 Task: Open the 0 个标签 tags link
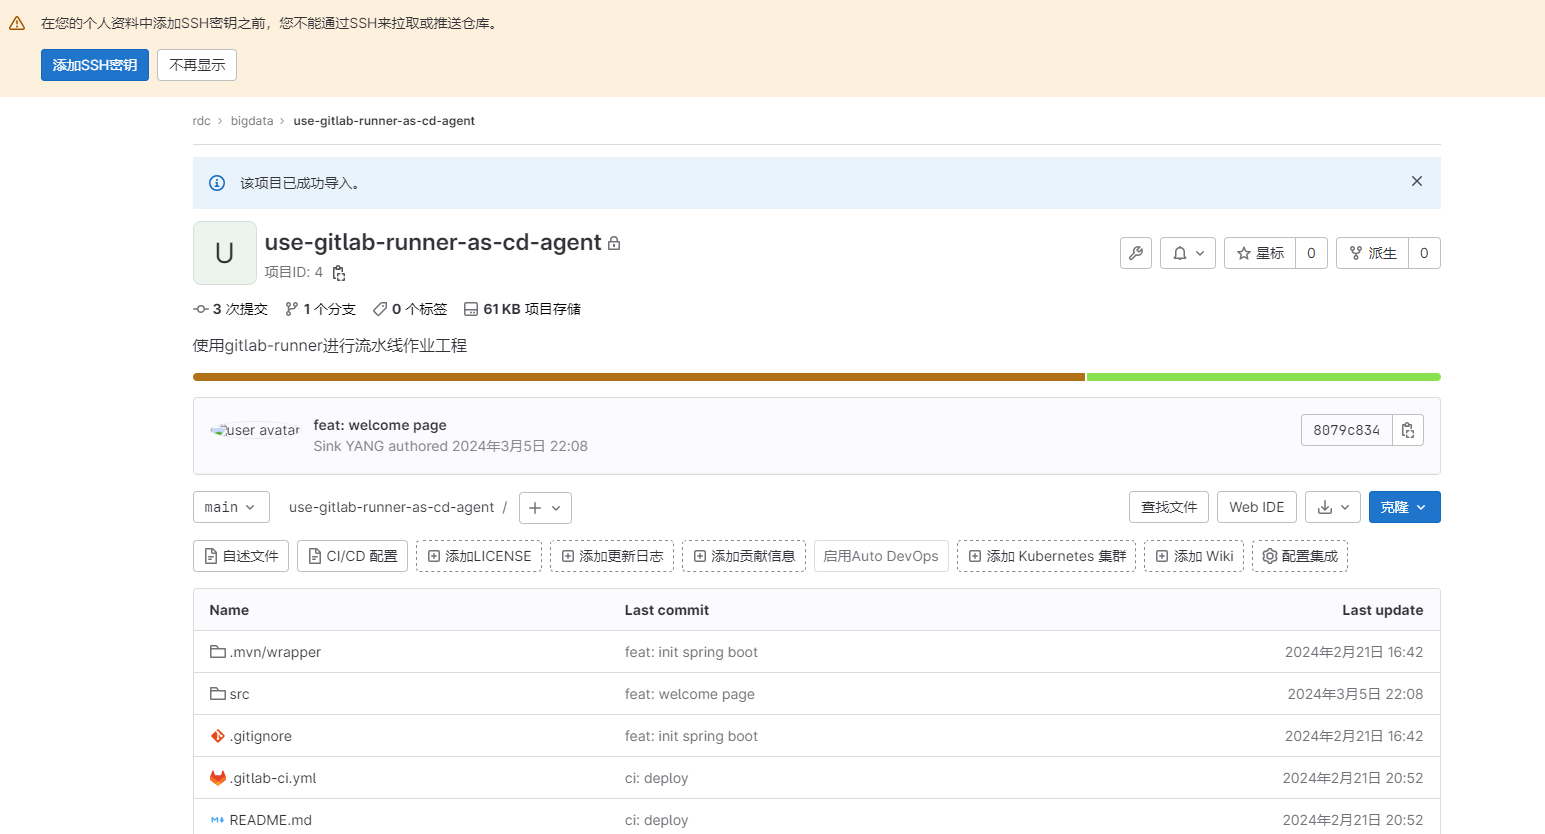[410, 309]
